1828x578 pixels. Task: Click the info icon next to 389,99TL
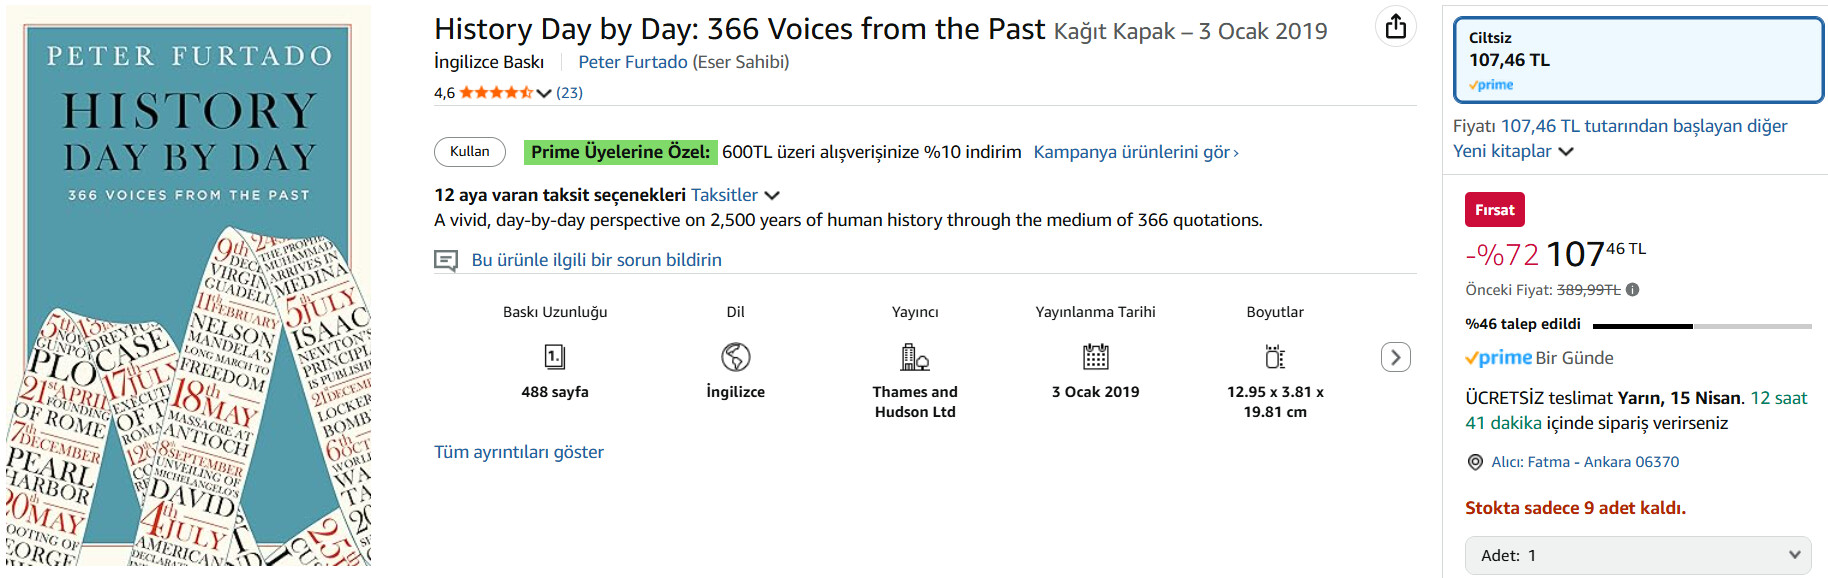point(1633,290)
